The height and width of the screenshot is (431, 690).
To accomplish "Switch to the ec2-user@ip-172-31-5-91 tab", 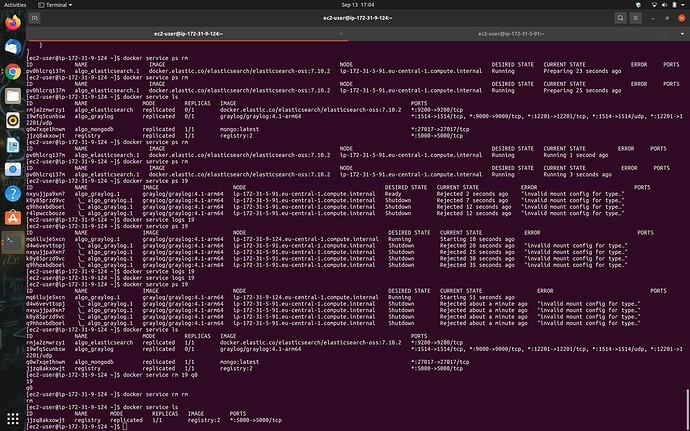I will pos(511,34).
